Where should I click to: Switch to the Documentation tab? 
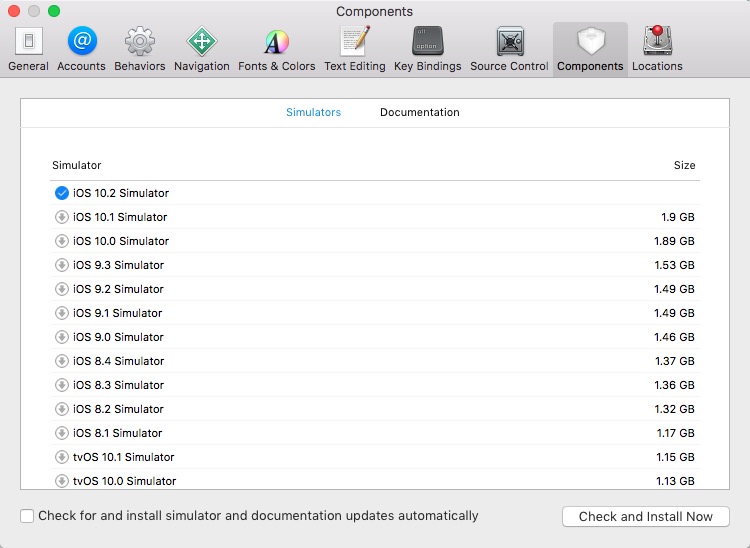tap(419, 112)
